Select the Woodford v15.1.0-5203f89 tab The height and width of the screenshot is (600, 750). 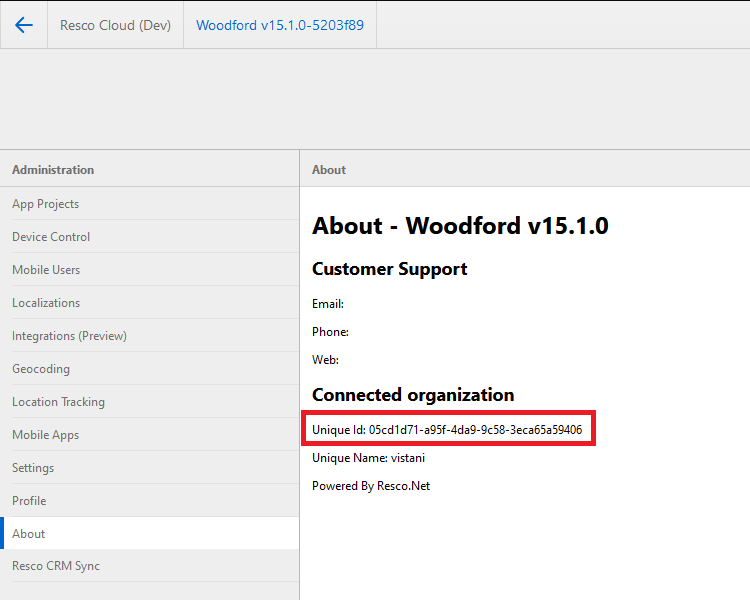tap(279, 25)
